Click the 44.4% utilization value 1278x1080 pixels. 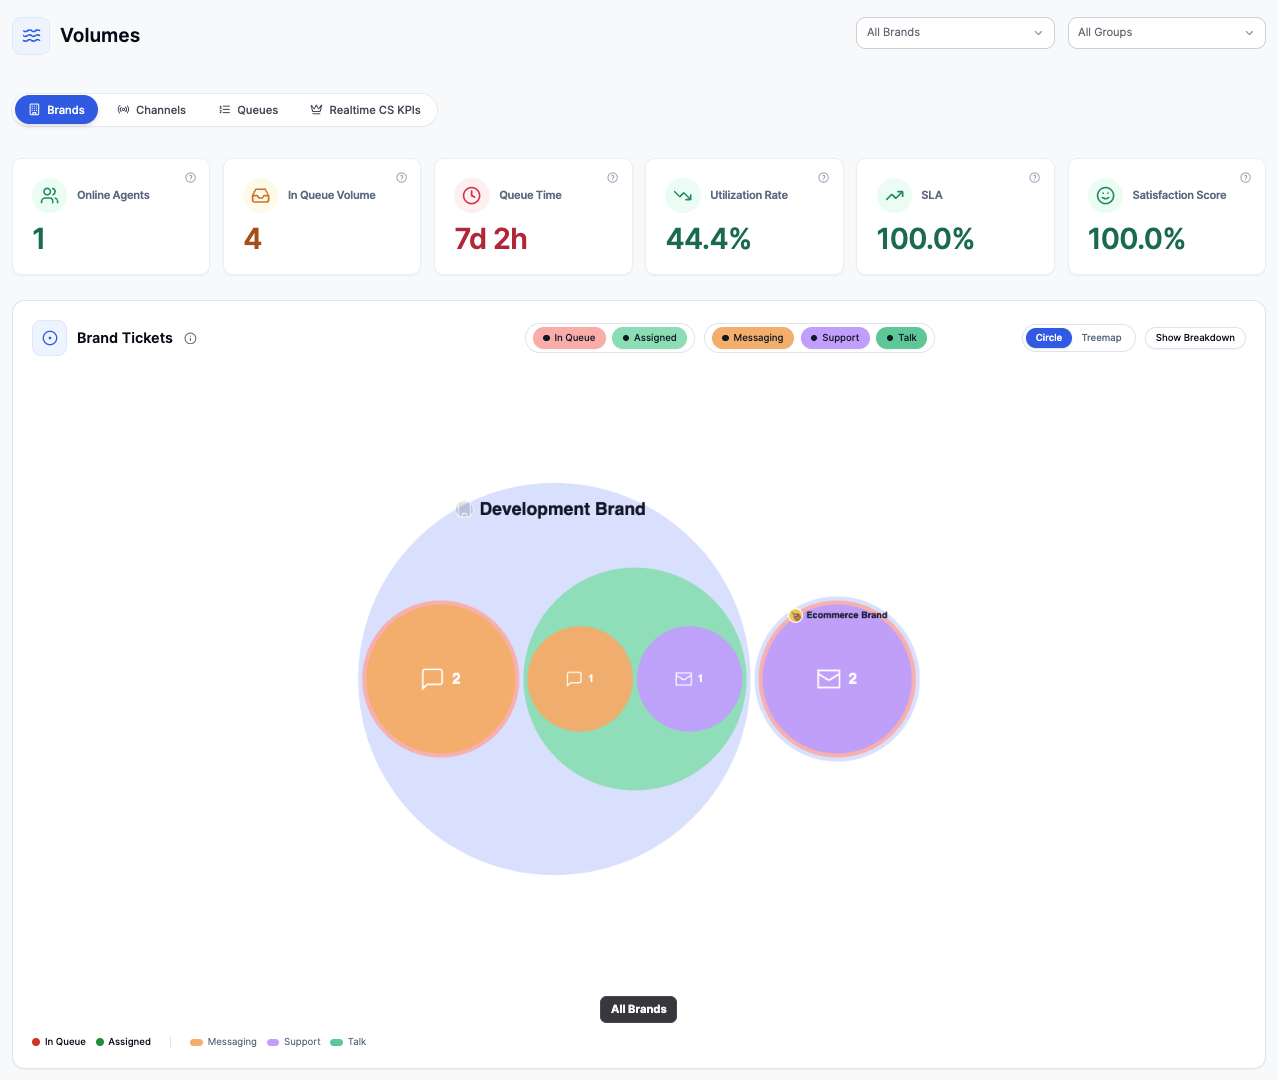(708, 239)
